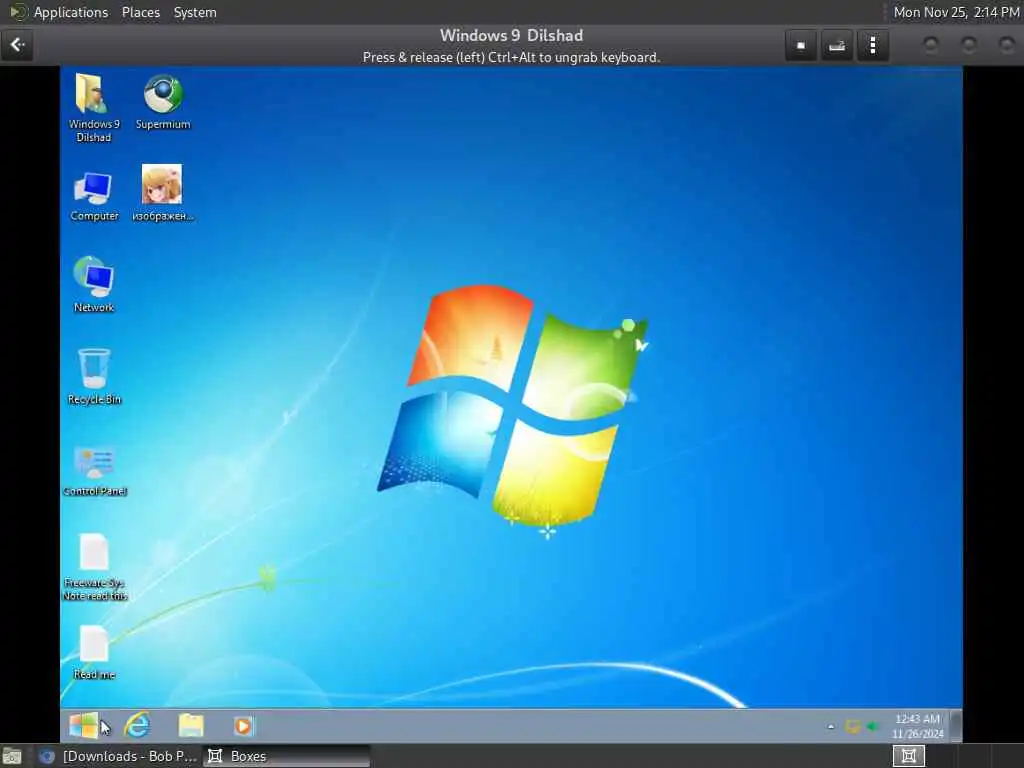Select the Recycle Bin icon
Image resolution: width=1024 pixels, height=768 pixels.
tap(94, 376)
